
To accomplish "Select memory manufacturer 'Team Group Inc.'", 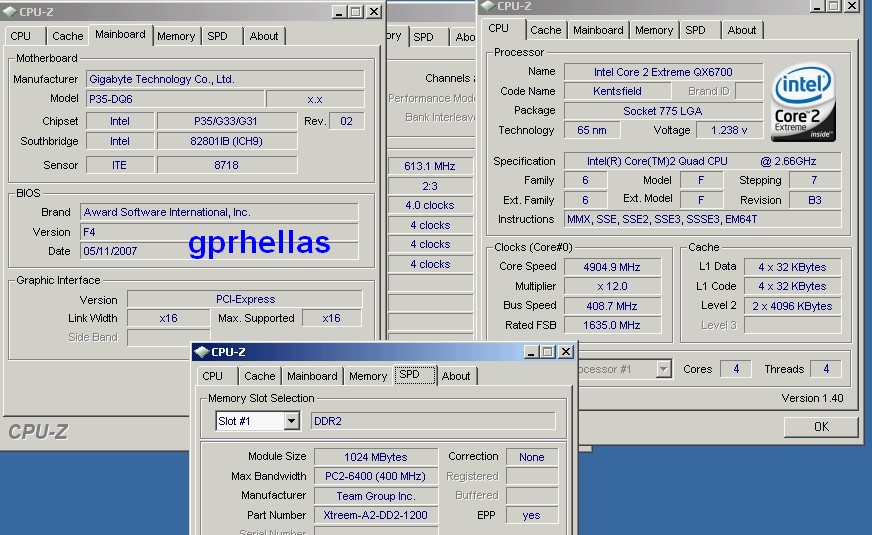I will tap(375, 496).
